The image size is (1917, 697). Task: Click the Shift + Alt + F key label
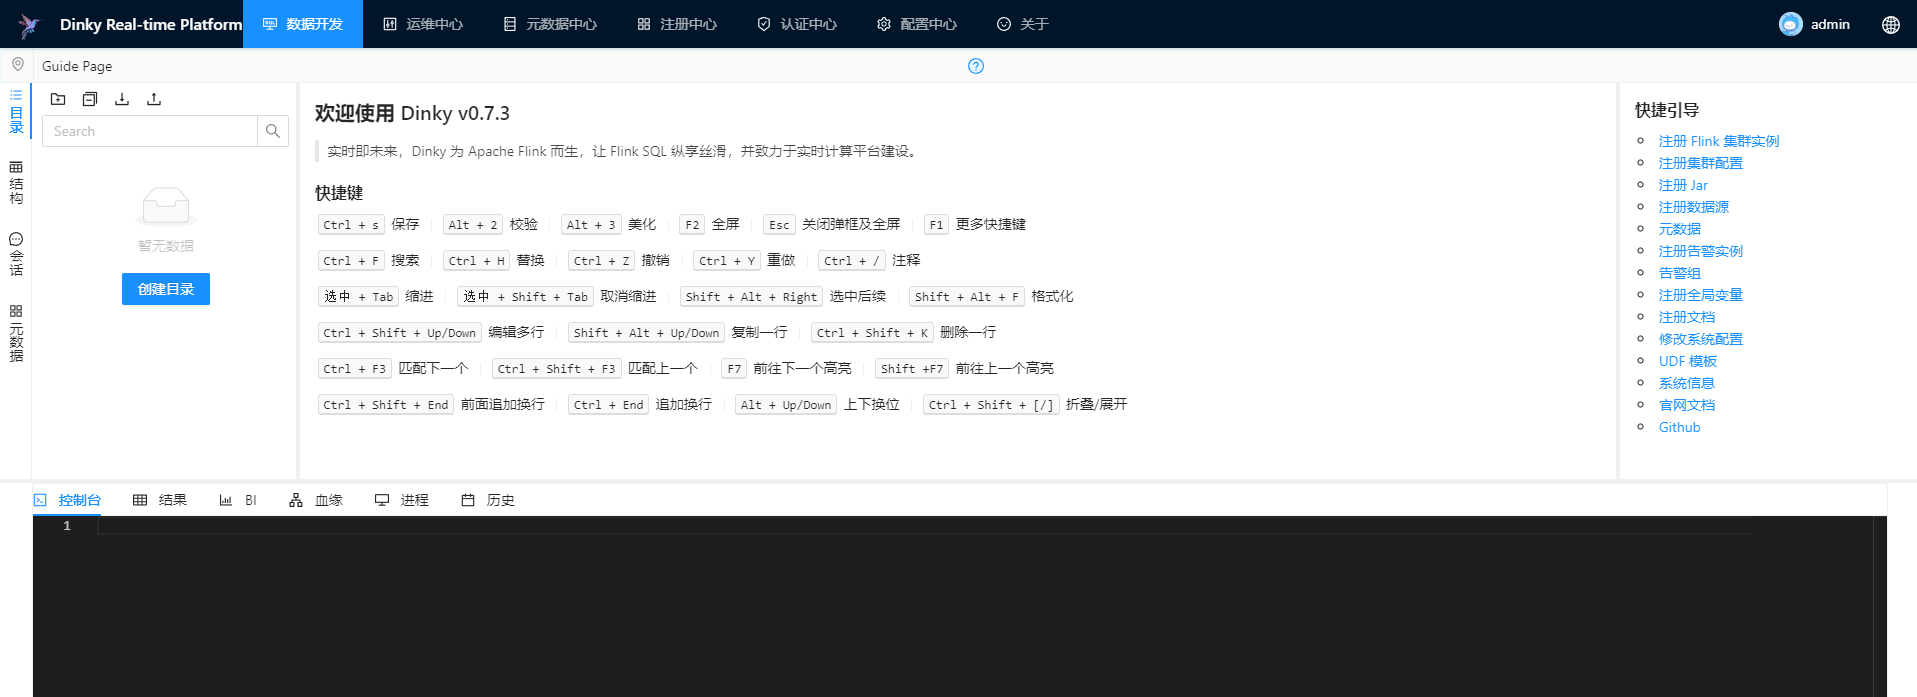(x=967, y=297)
